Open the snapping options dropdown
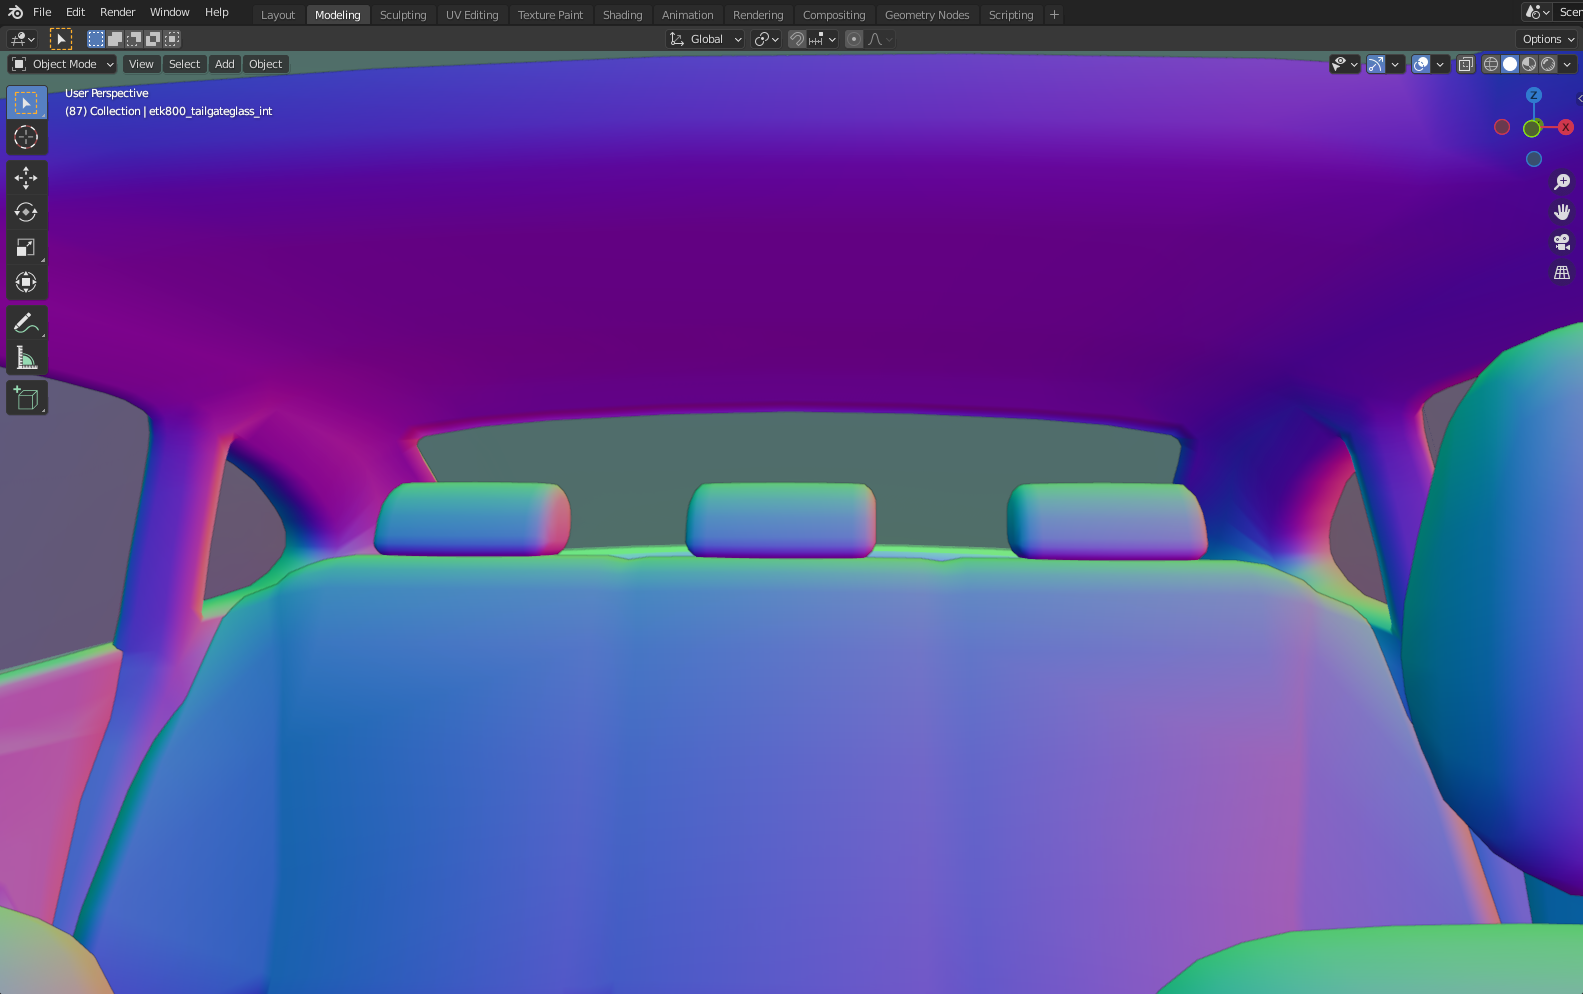 pos(823,39)
